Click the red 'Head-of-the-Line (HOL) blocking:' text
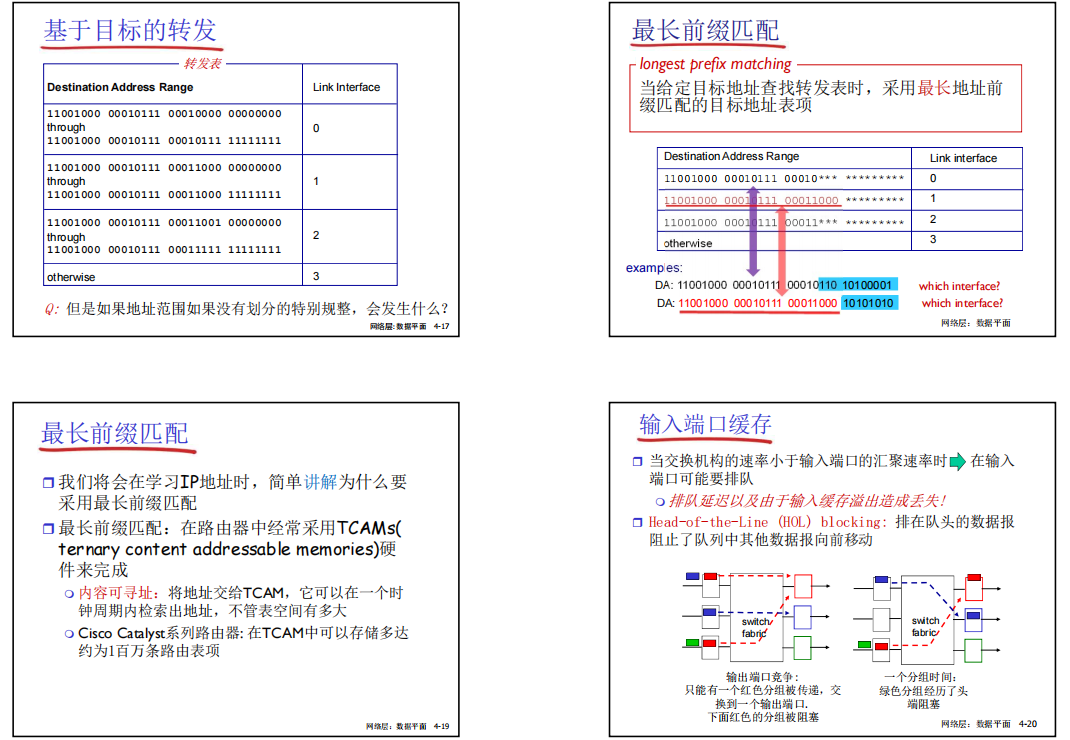This screenshot has width=1070, height=740. coord(768,522)
